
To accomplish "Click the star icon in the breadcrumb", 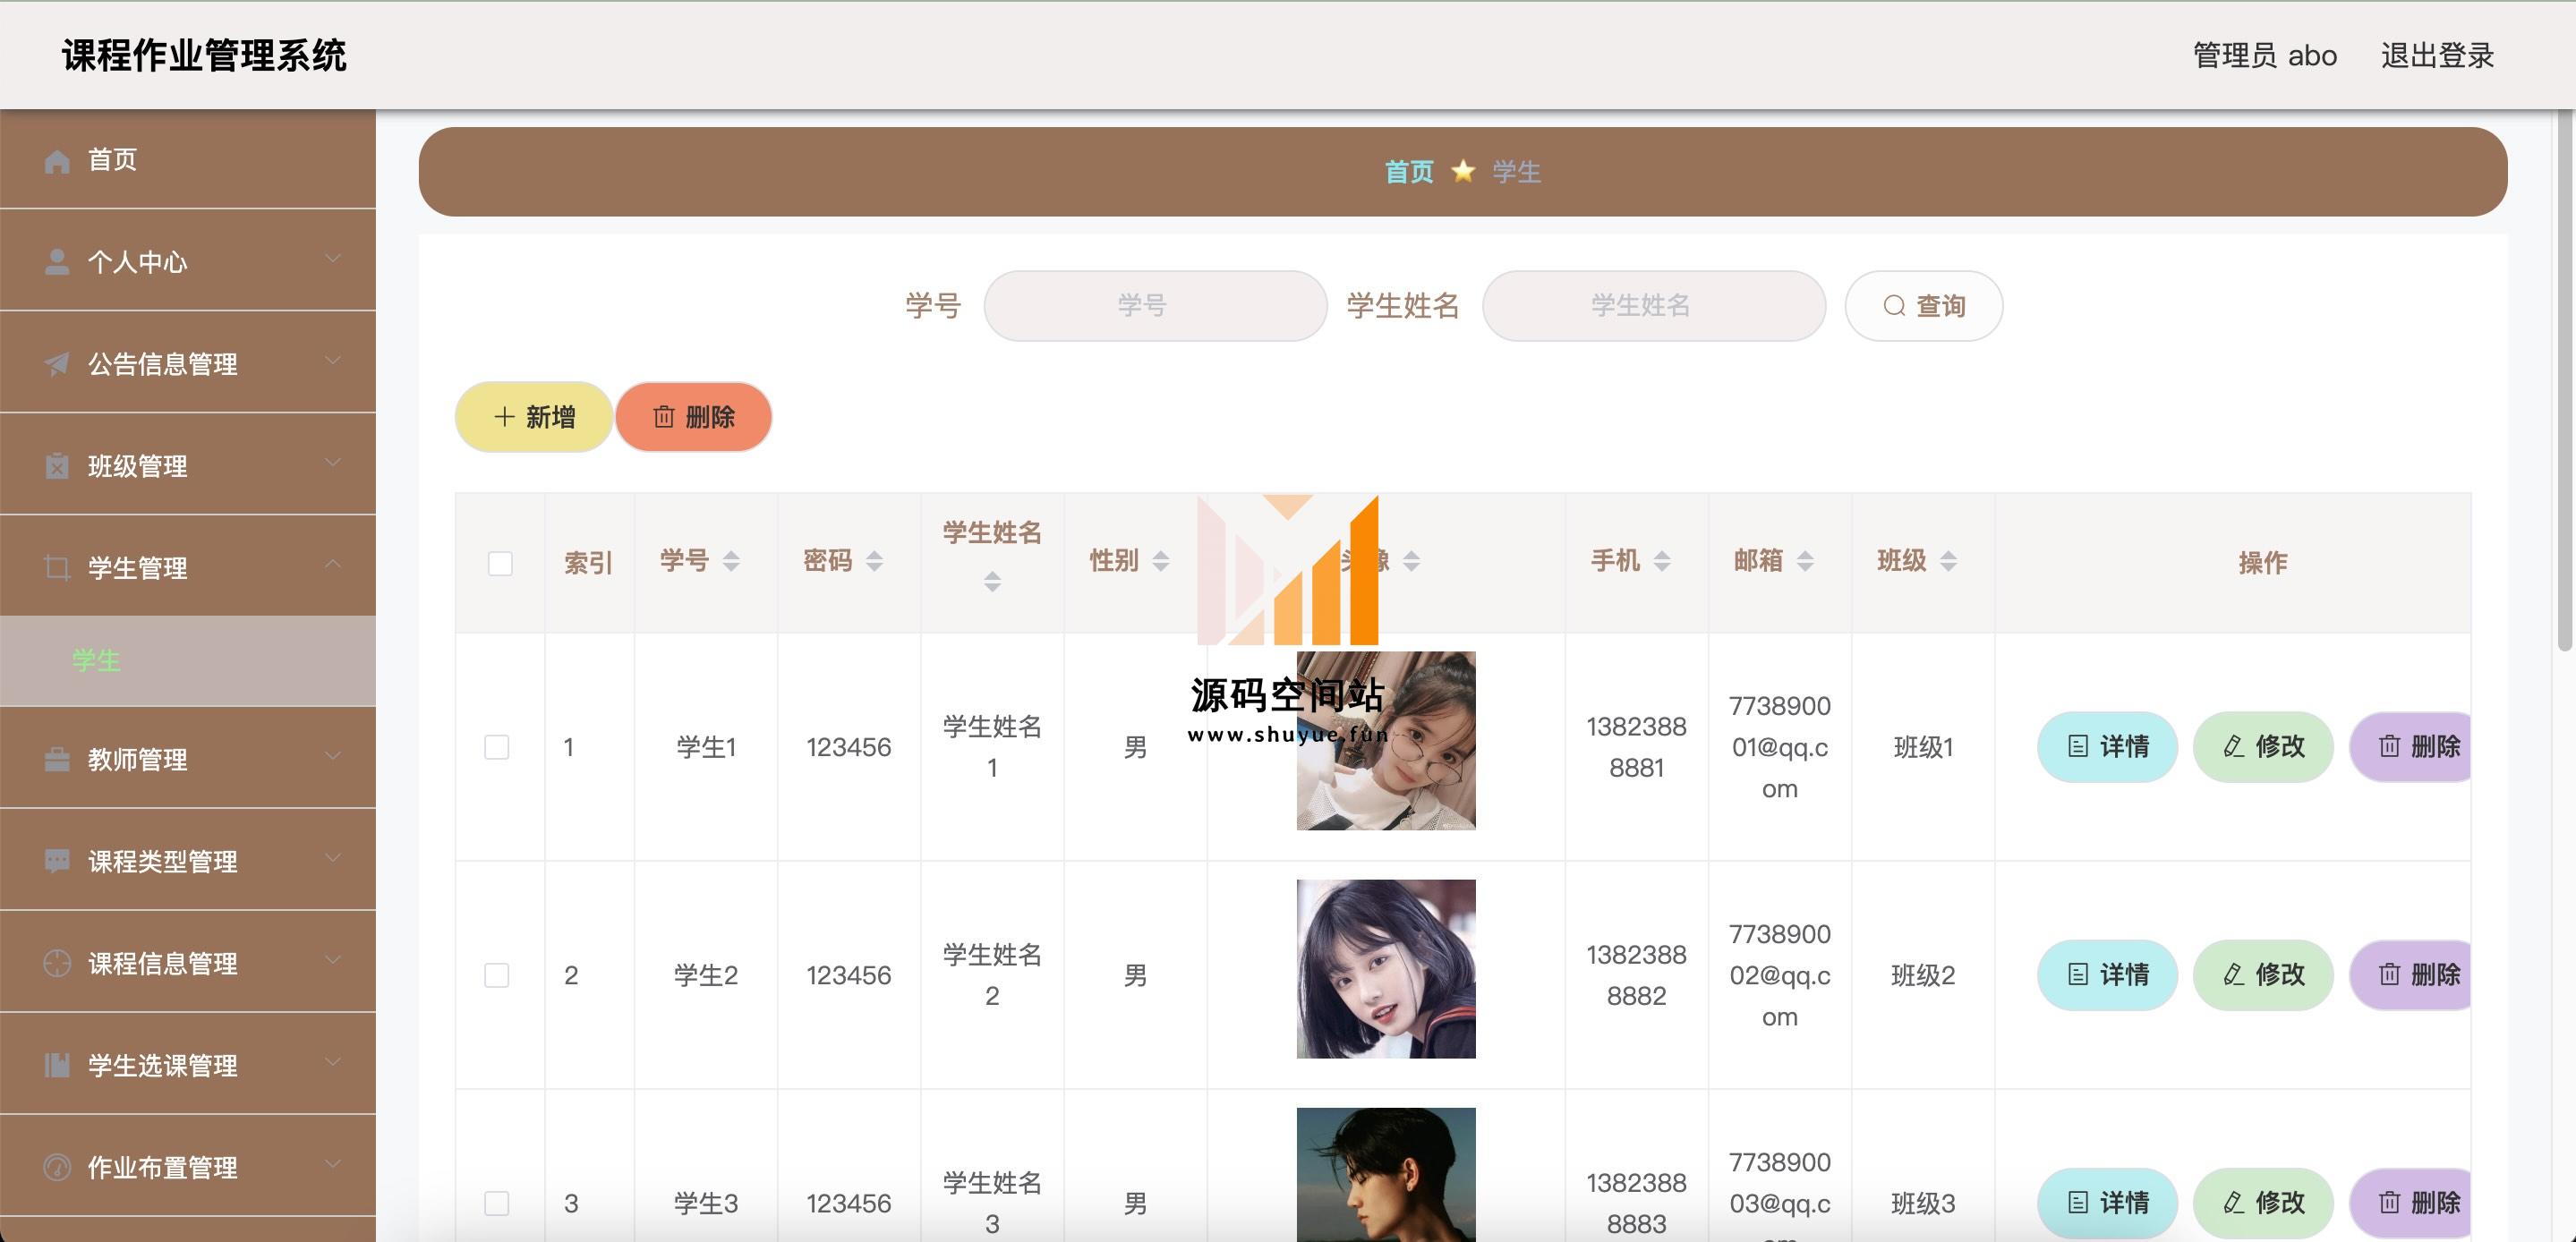I will tap(1463, 171).
